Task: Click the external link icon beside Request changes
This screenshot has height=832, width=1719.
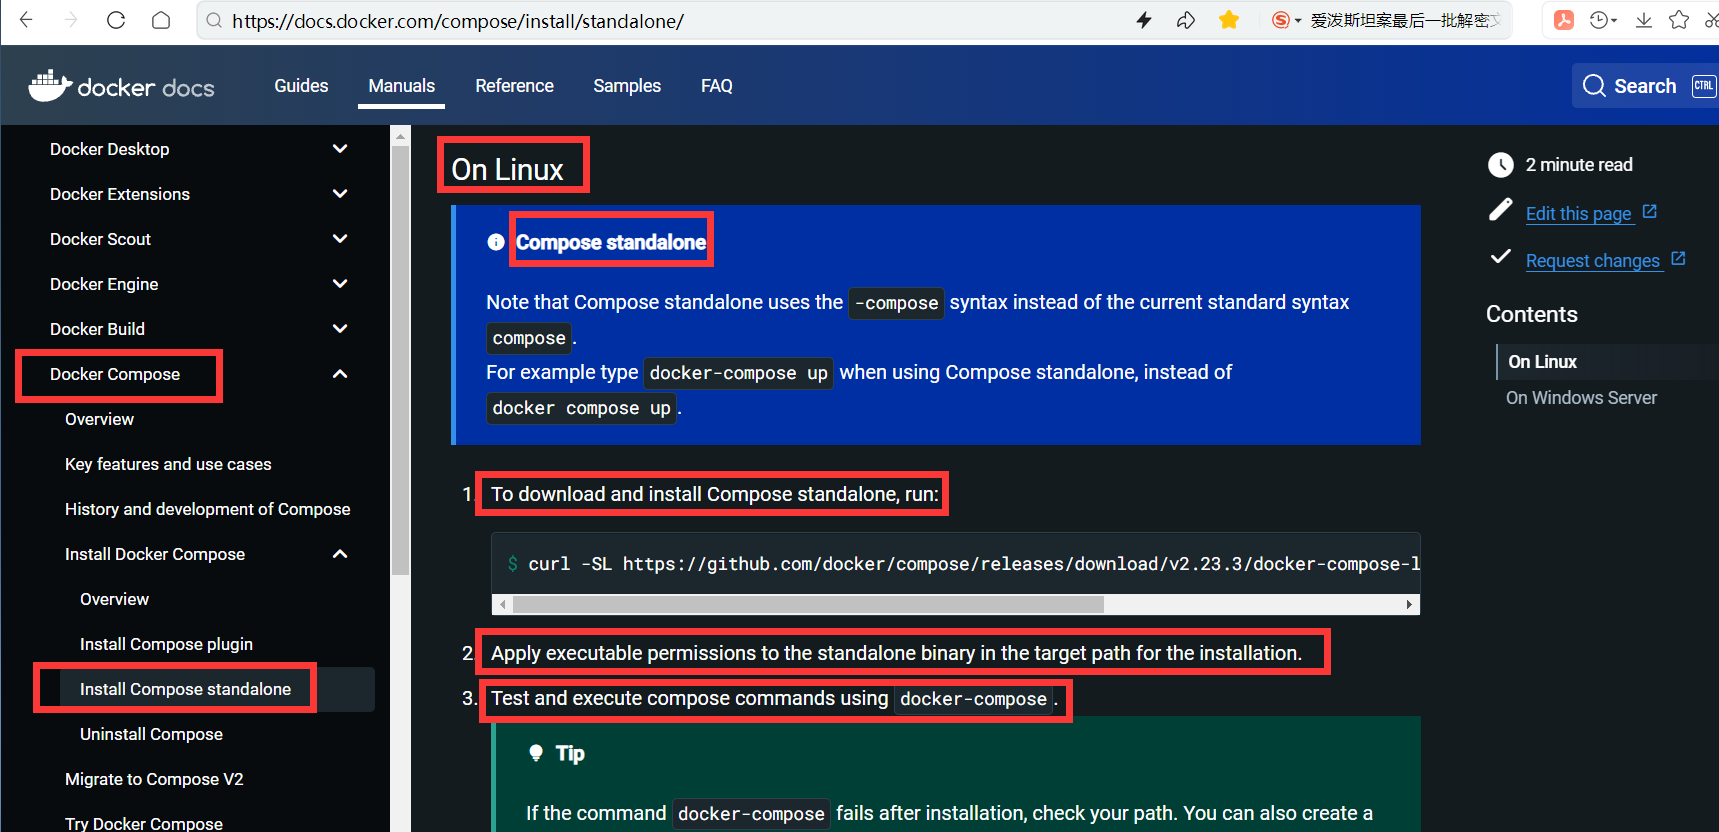Action: click(1678, 259)
